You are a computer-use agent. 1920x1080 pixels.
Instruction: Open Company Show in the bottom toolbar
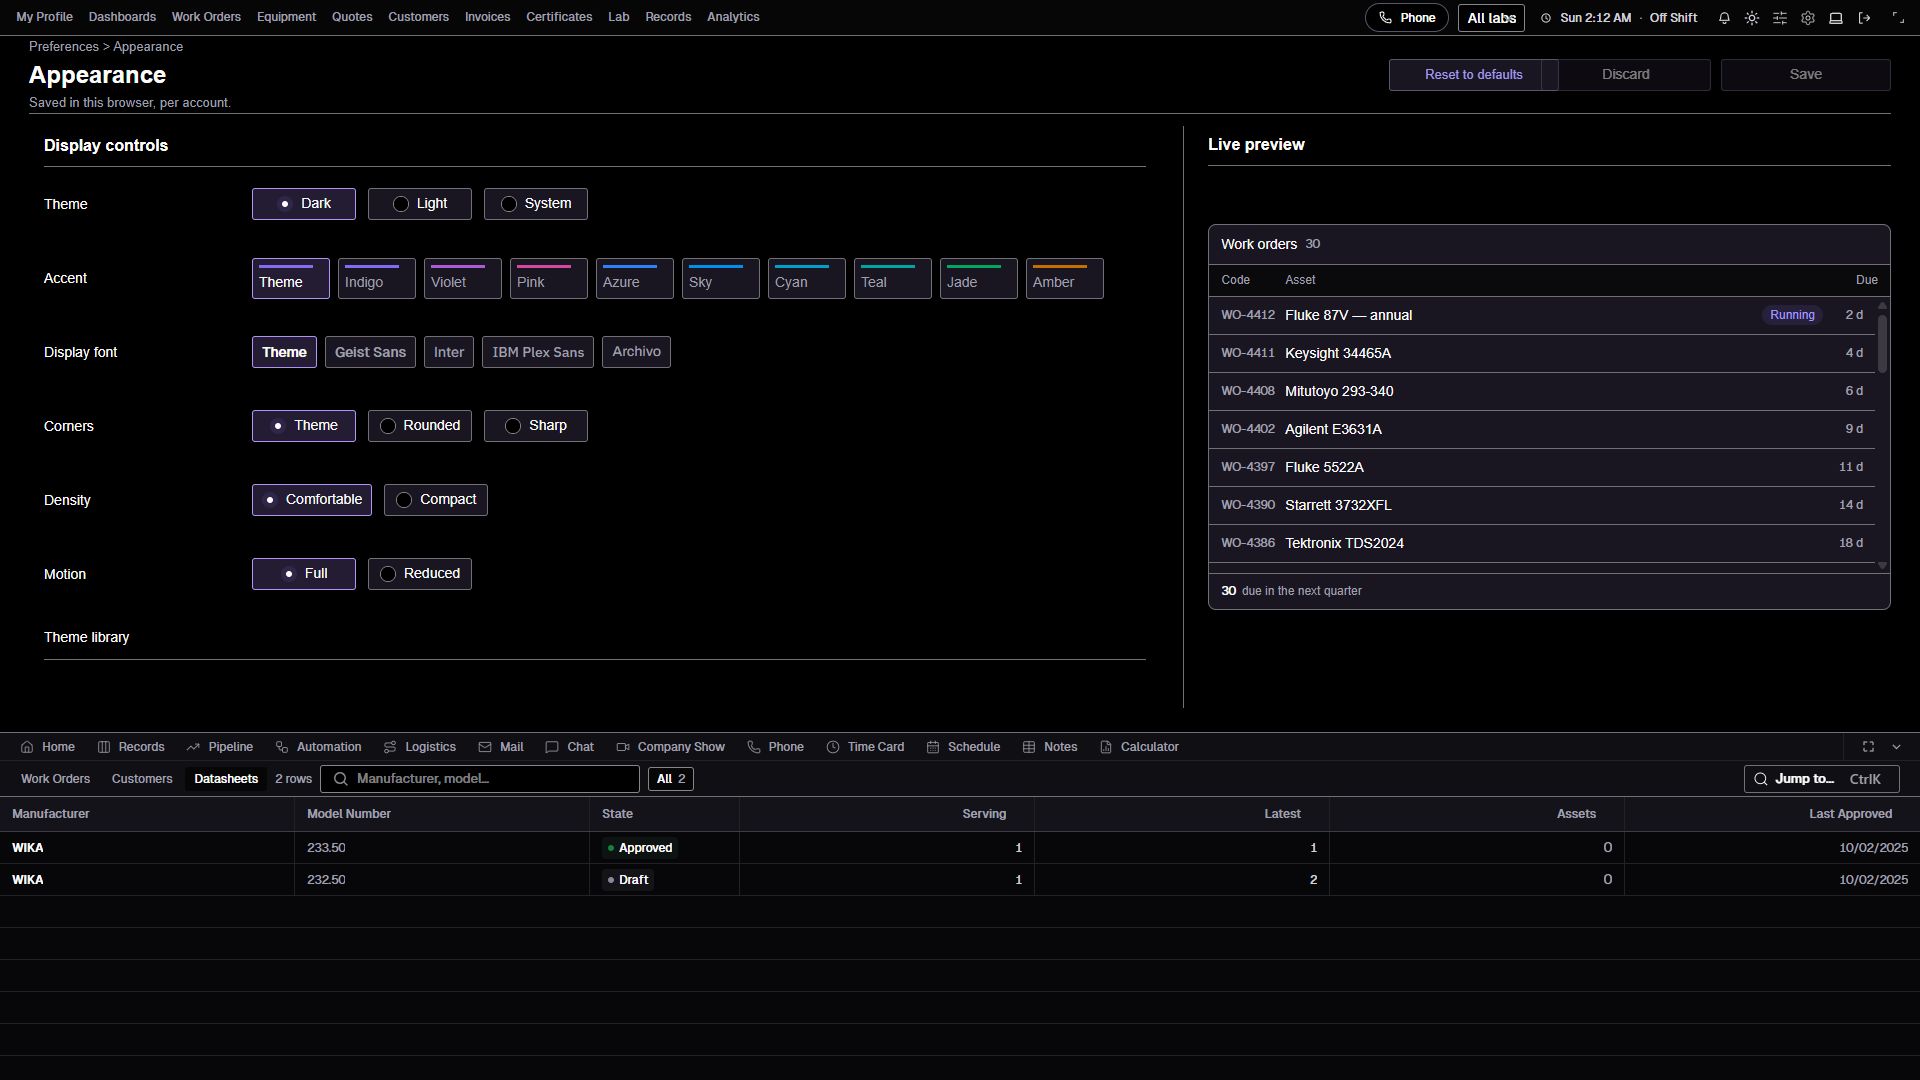[671, 747]
